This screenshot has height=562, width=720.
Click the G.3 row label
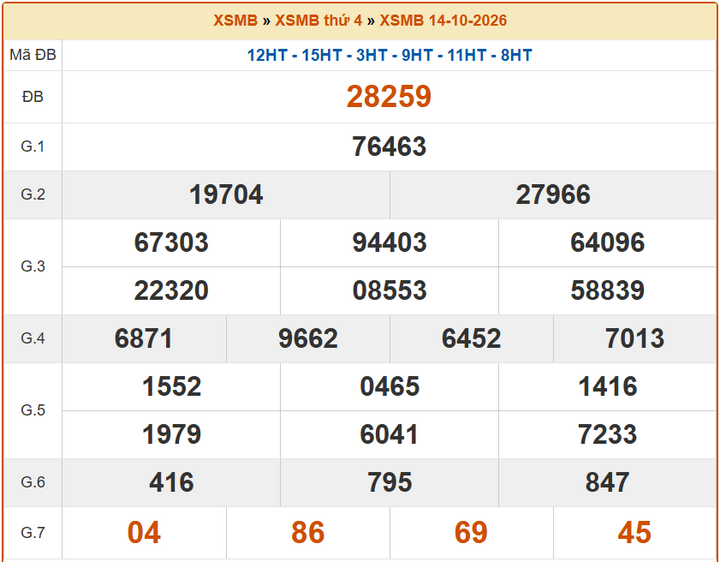click(x=33, y=266)
